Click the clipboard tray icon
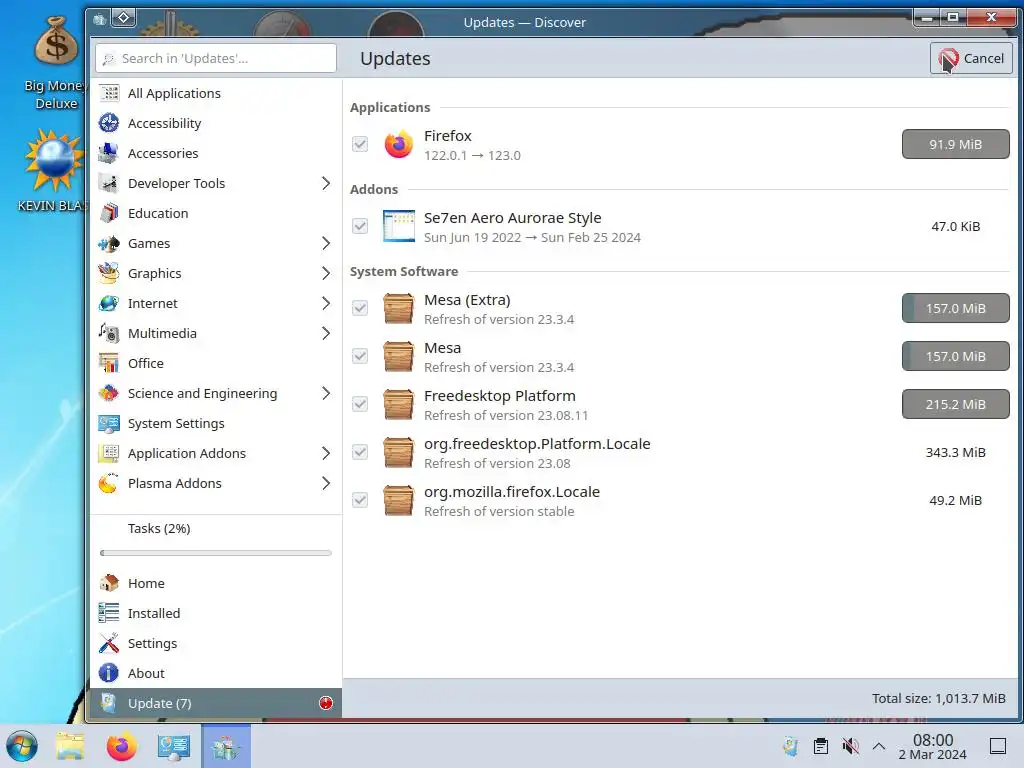 click(x=821, y=746)
